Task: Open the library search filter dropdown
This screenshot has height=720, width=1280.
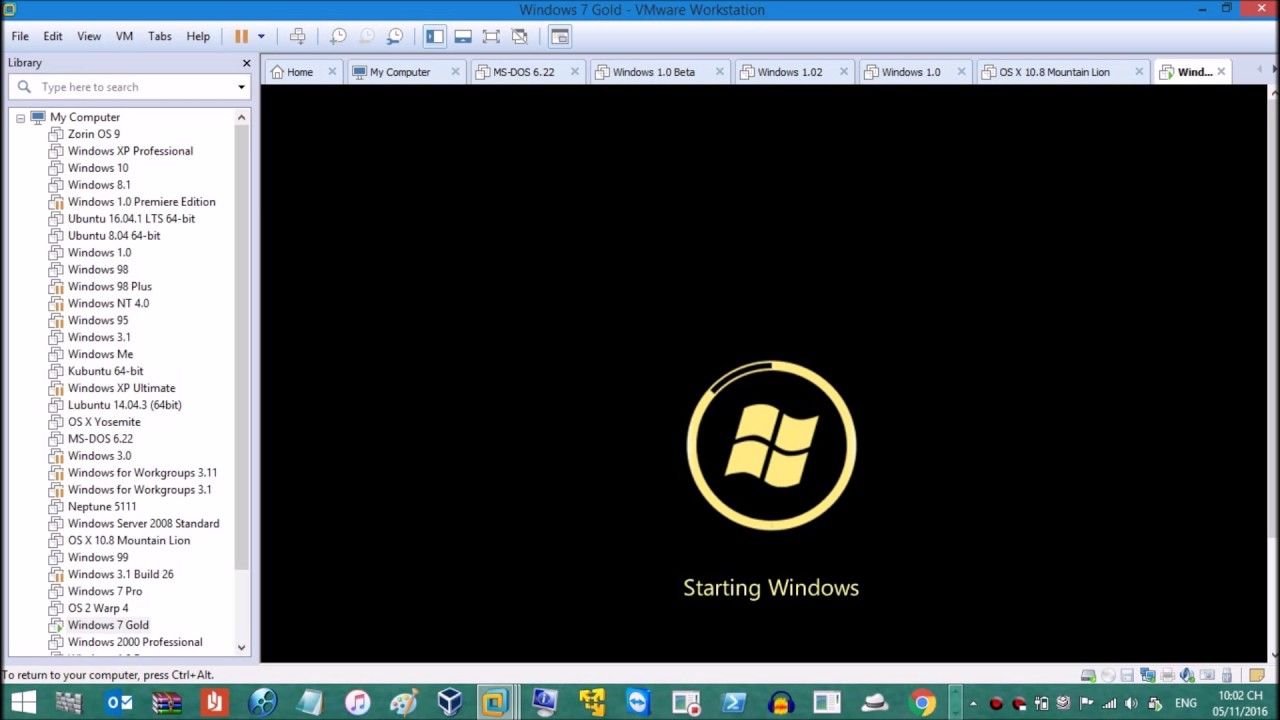Action: point(241,87)
